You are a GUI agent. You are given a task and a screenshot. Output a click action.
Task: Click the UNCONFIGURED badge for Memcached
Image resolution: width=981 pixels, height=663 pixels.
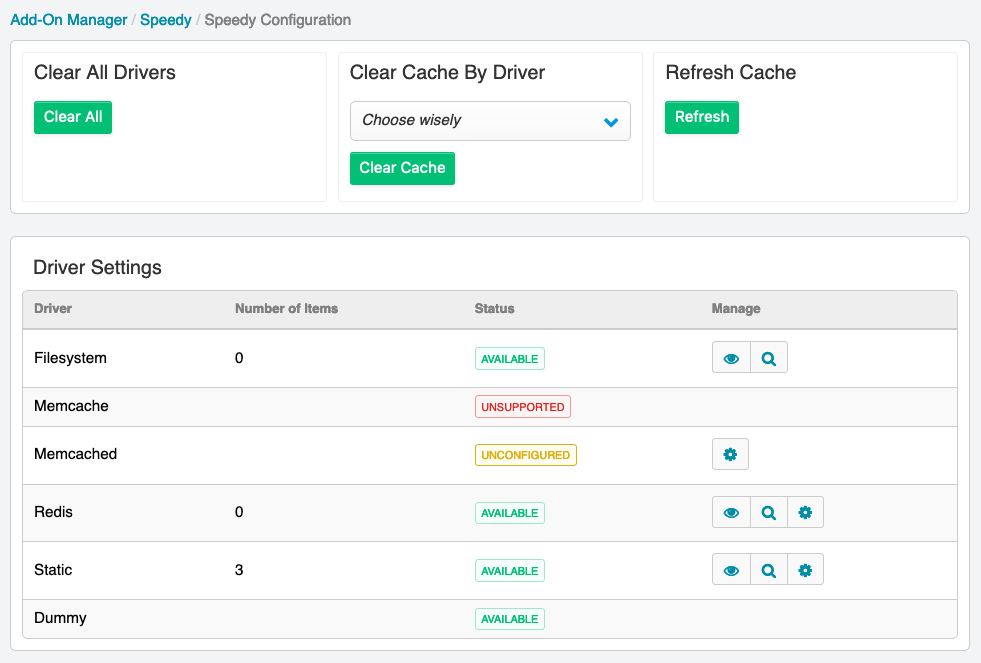pos(526,455)
